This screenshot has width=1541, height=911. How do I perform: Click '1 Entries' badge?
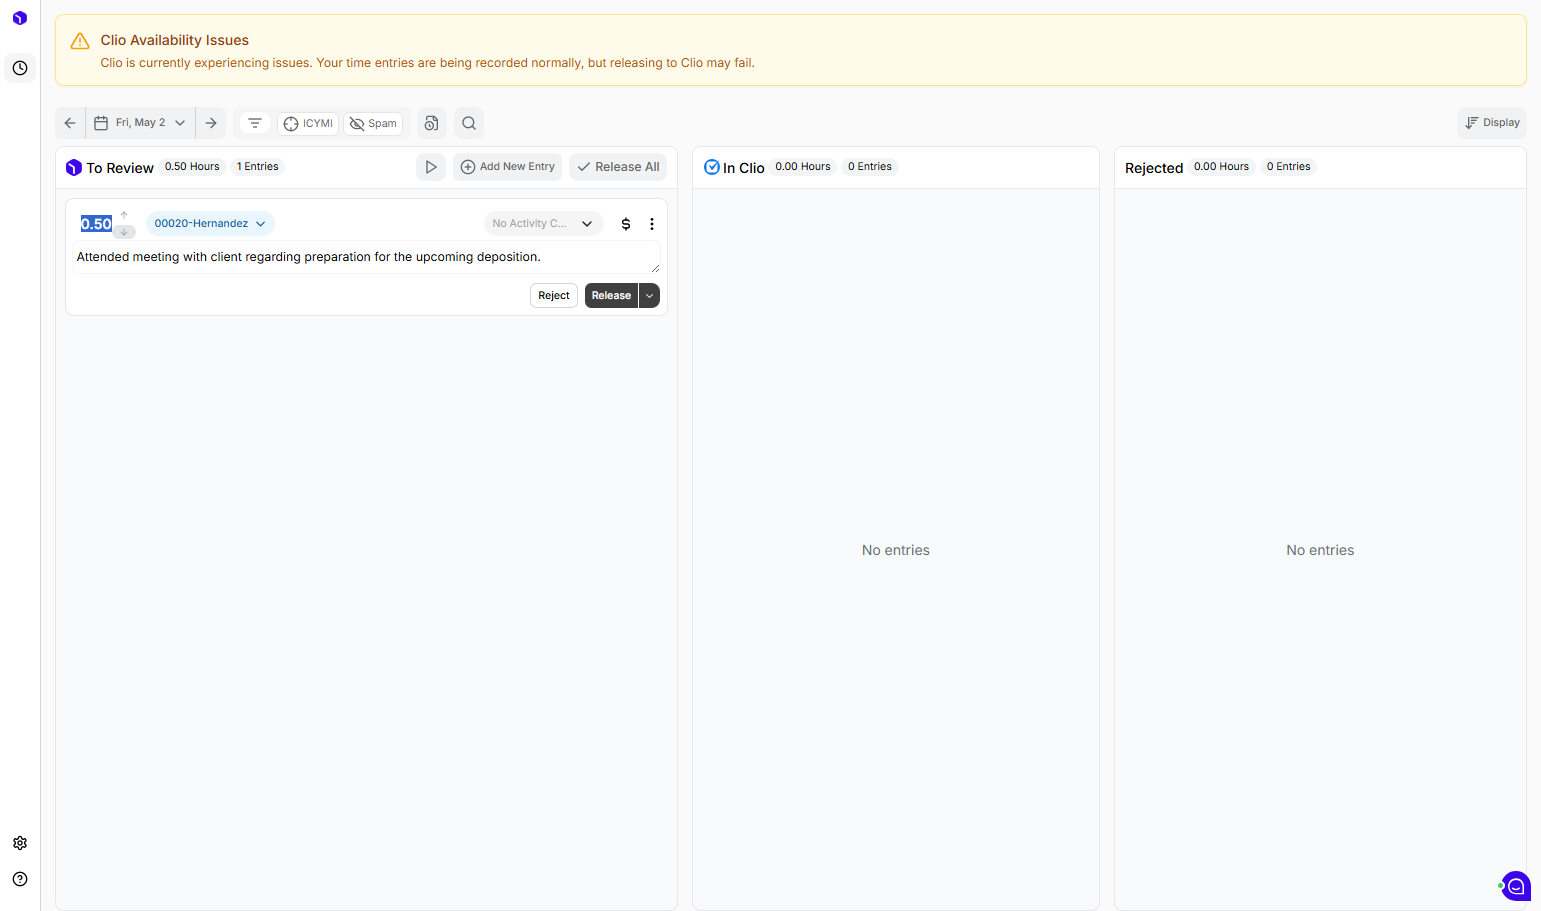258,167
